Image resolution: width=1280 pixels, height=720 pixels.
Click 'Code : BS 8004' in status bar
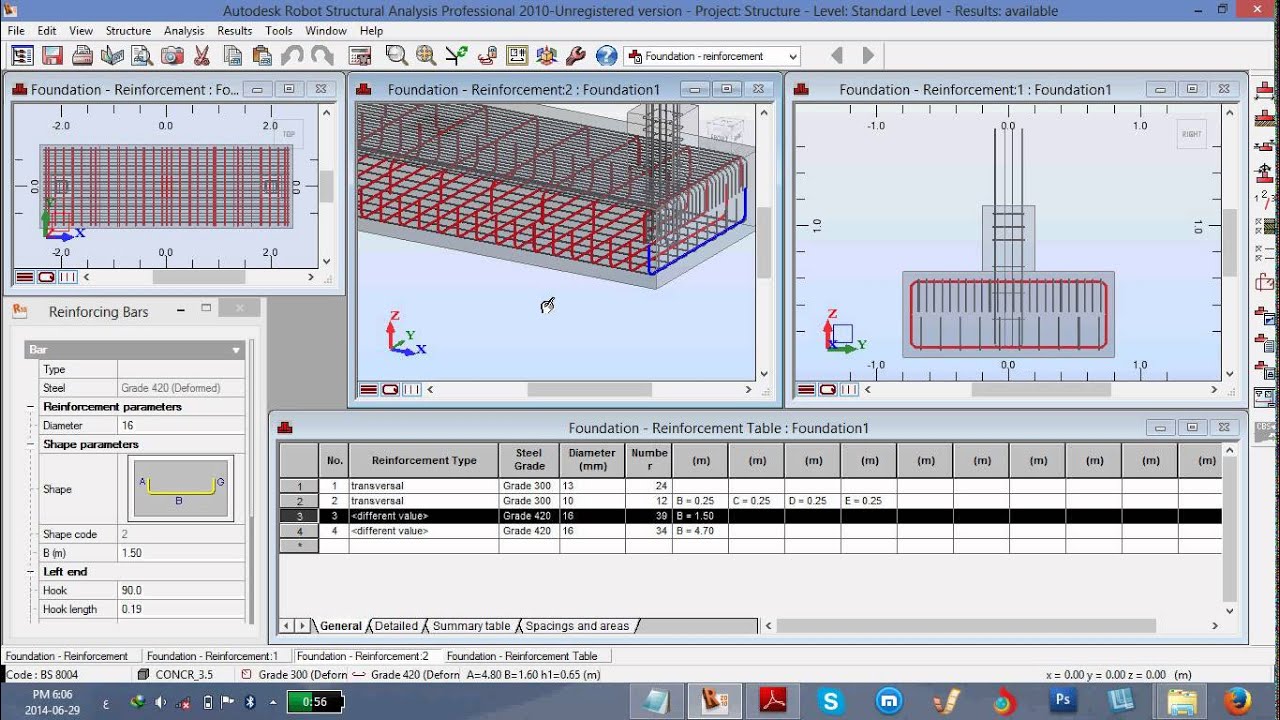click(42, 675)
